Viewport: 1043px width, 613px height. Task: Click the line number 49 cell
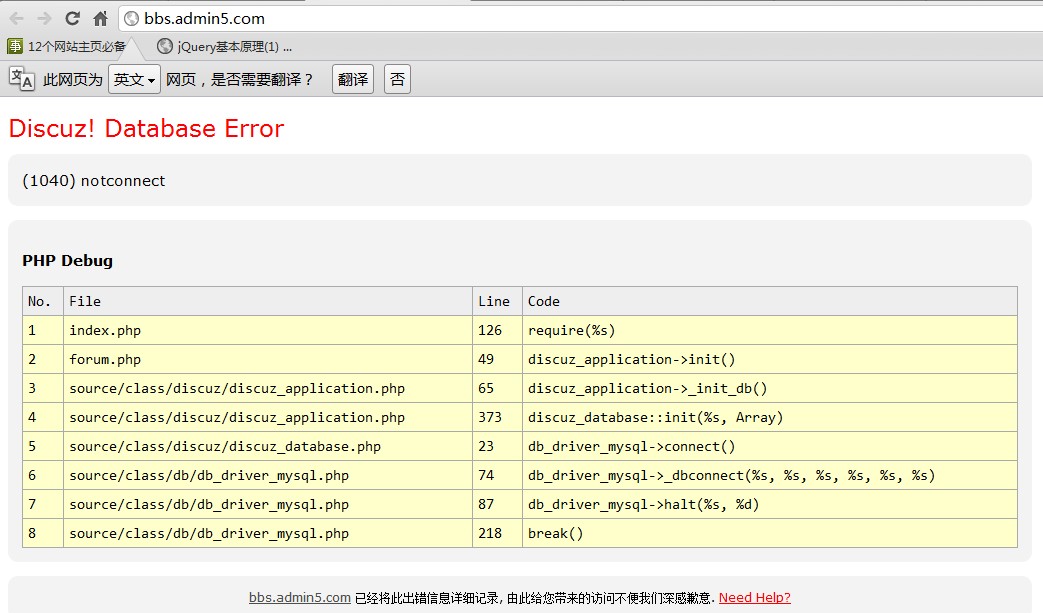click(x=498, y=360)
